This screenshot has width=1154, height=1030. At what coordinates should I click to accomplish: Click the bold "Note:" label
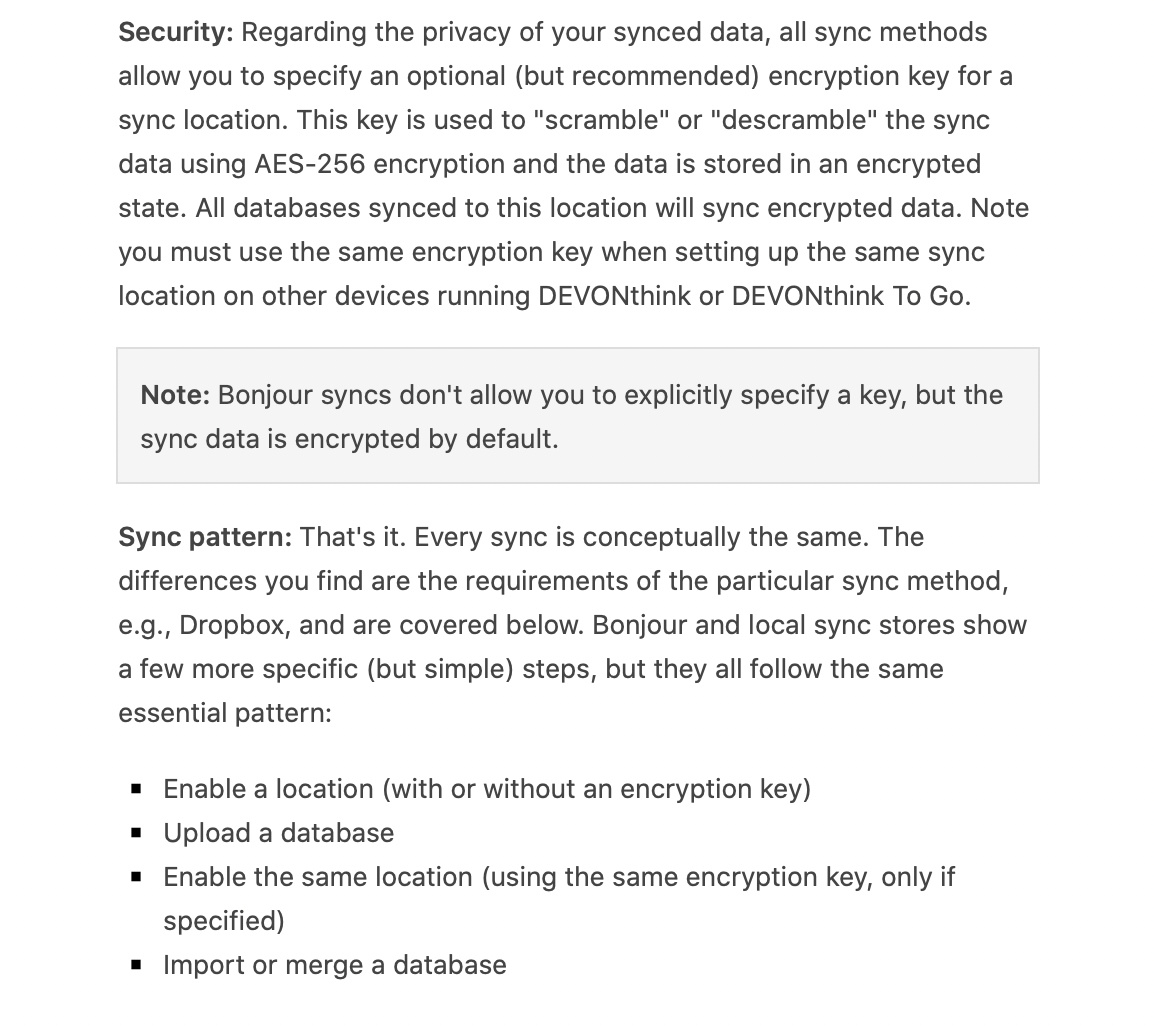point(175,395)
